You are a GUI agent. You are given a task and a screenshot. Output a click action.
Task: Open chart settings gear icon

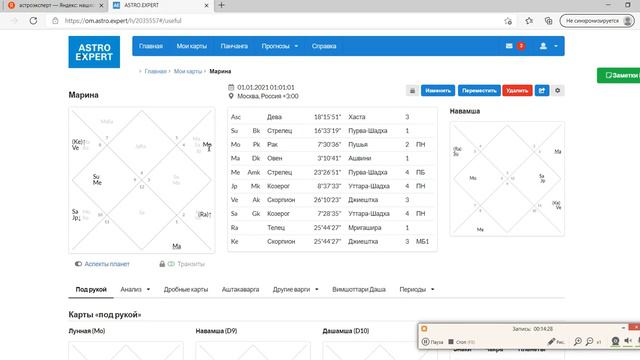click(x=558, y=91)
